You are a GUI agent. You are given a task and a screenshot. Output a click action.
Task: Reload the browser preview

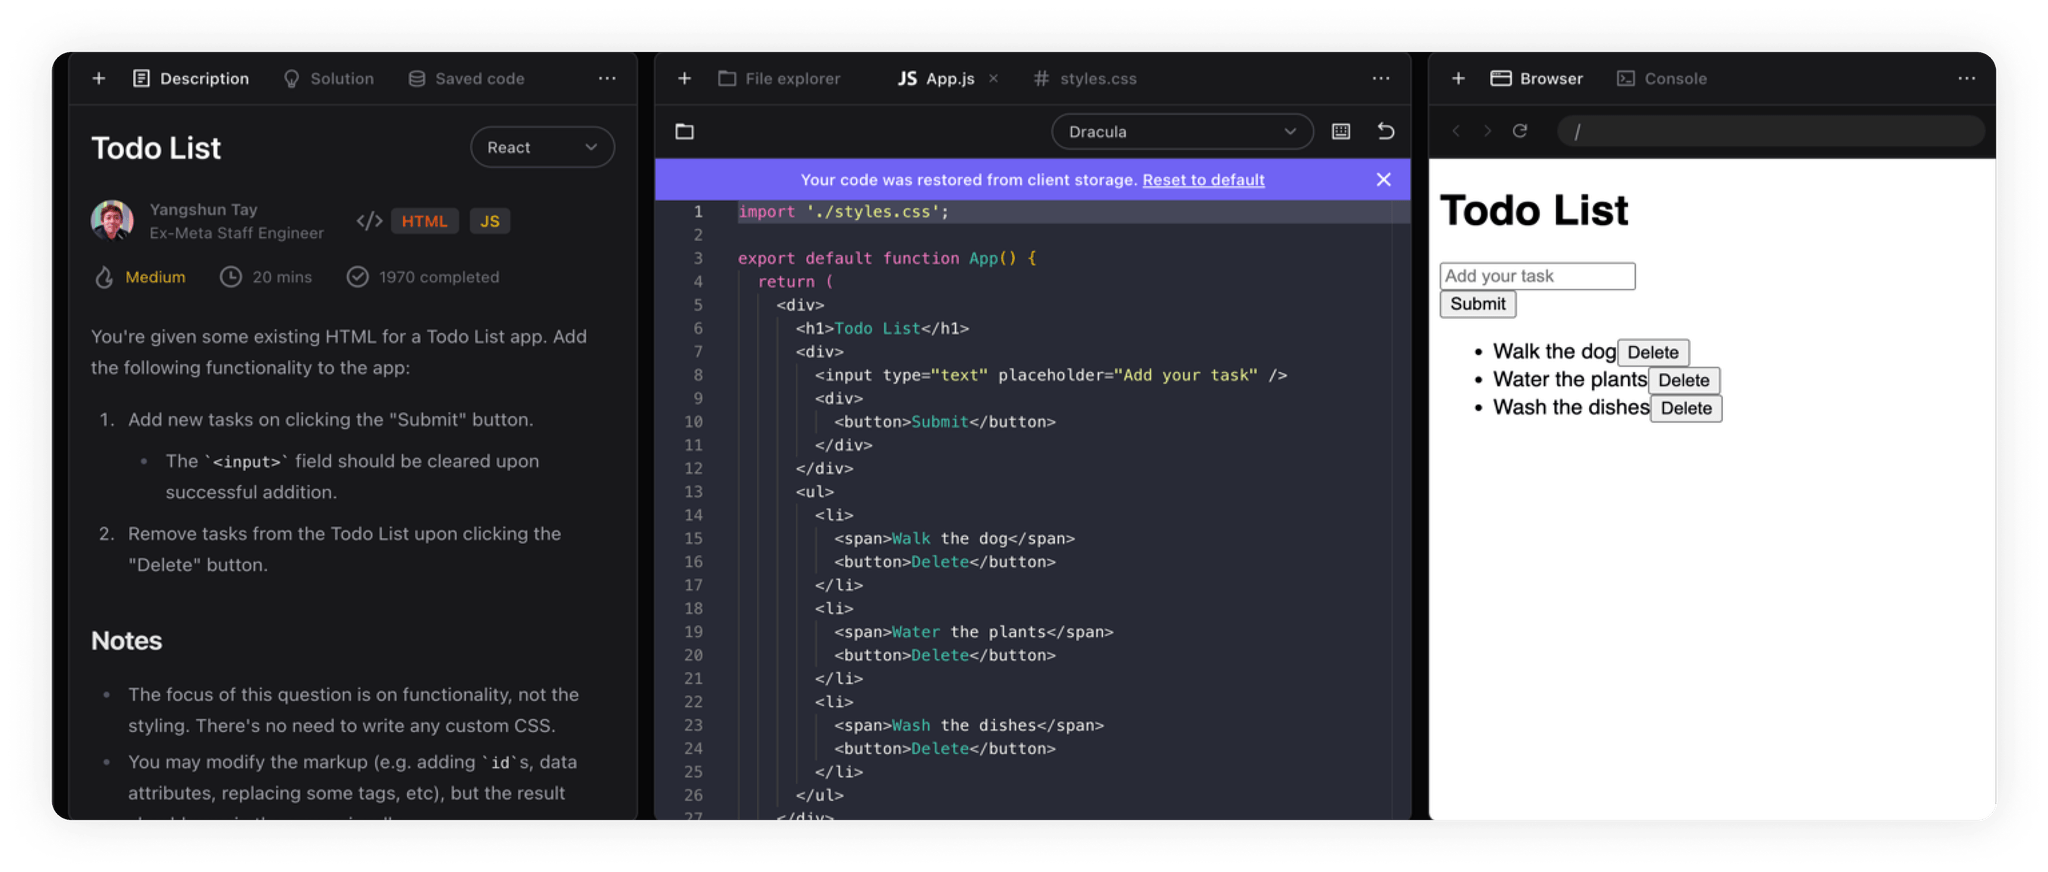[x=1519, y=131]
